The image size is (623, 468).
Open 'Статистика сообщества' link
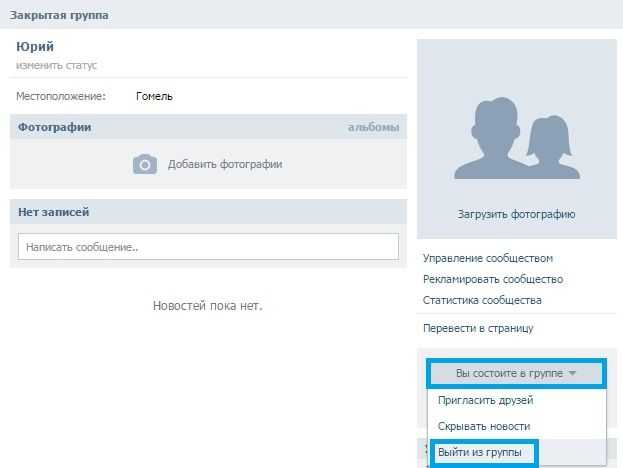(x=482, y=300)
